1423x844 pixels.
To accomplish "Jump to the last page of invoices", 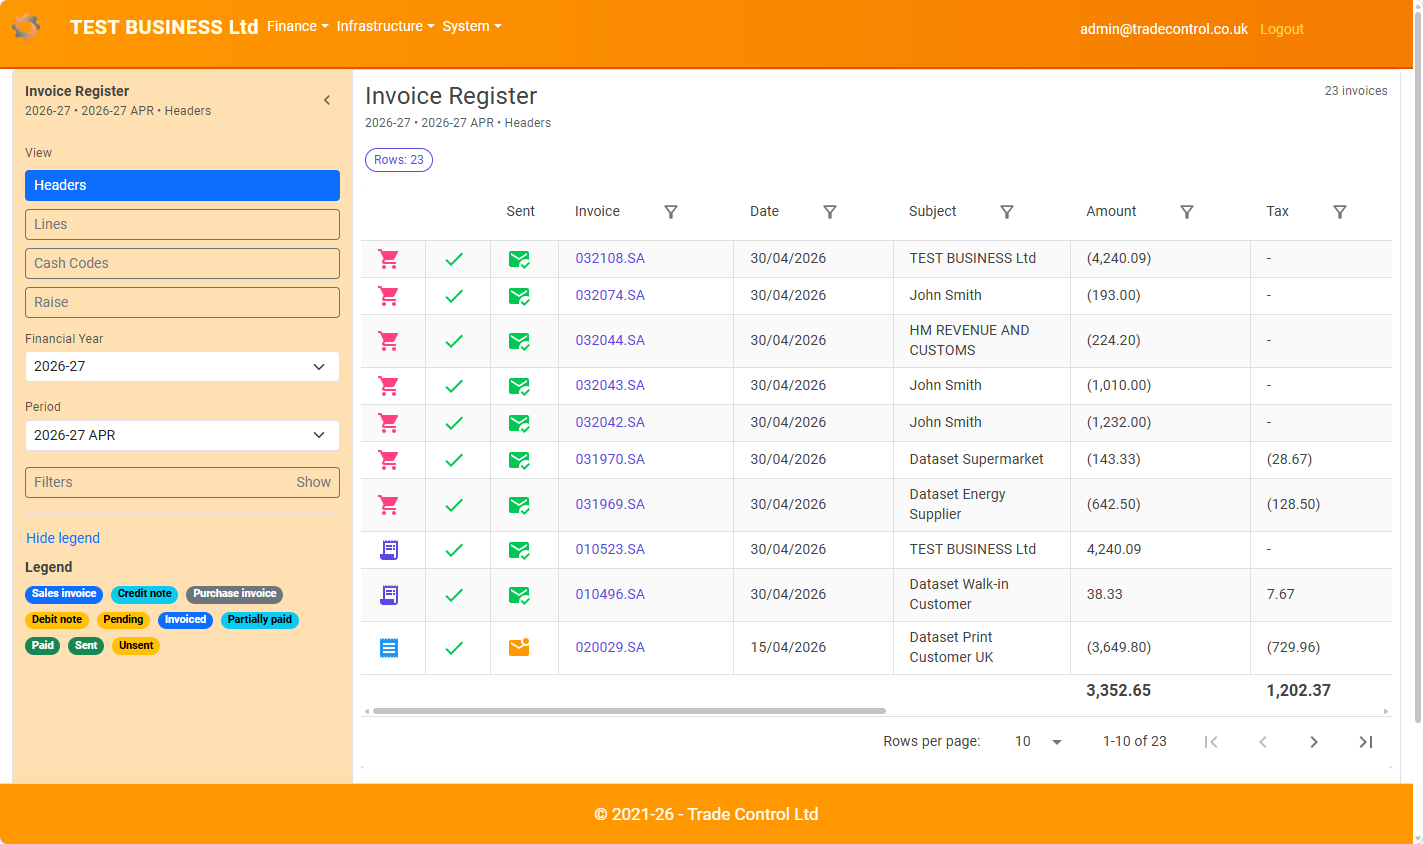I will coord(1366,742).
